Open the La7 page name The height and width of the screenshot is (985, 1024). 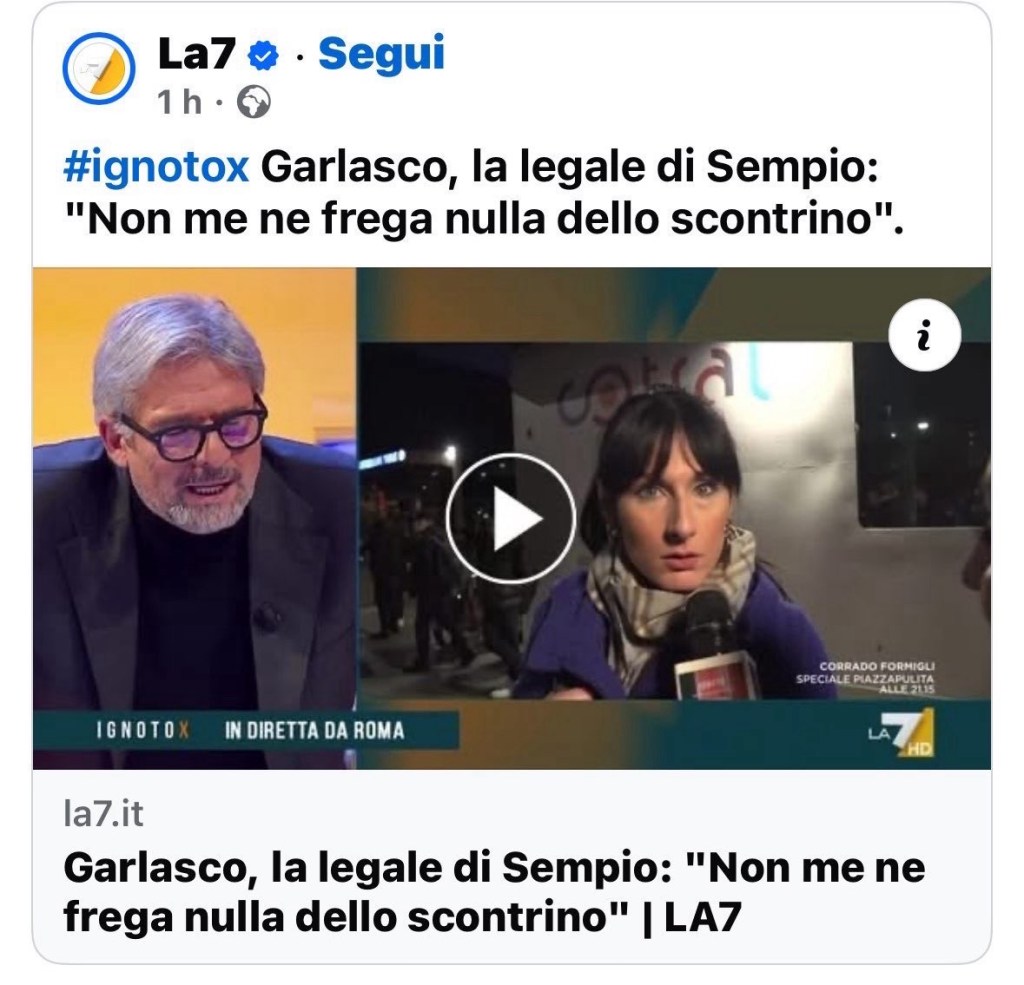coord(197,53)
